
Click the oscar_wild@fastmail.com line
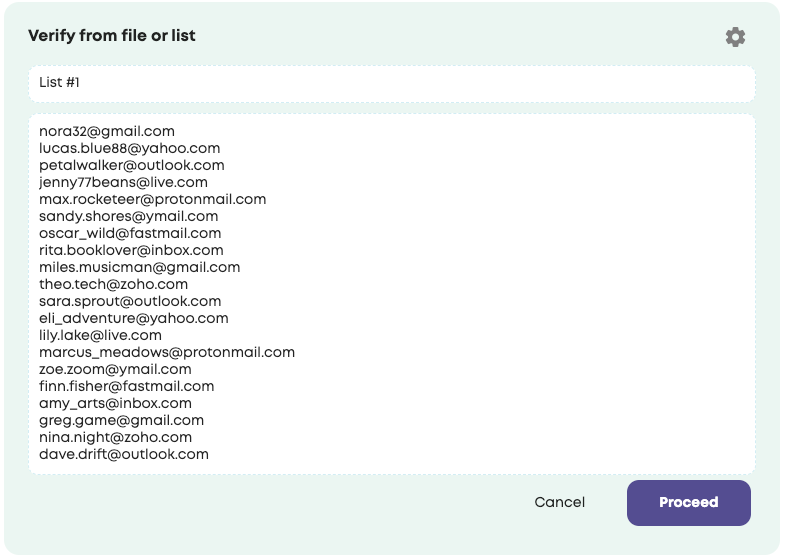(130, 233)
